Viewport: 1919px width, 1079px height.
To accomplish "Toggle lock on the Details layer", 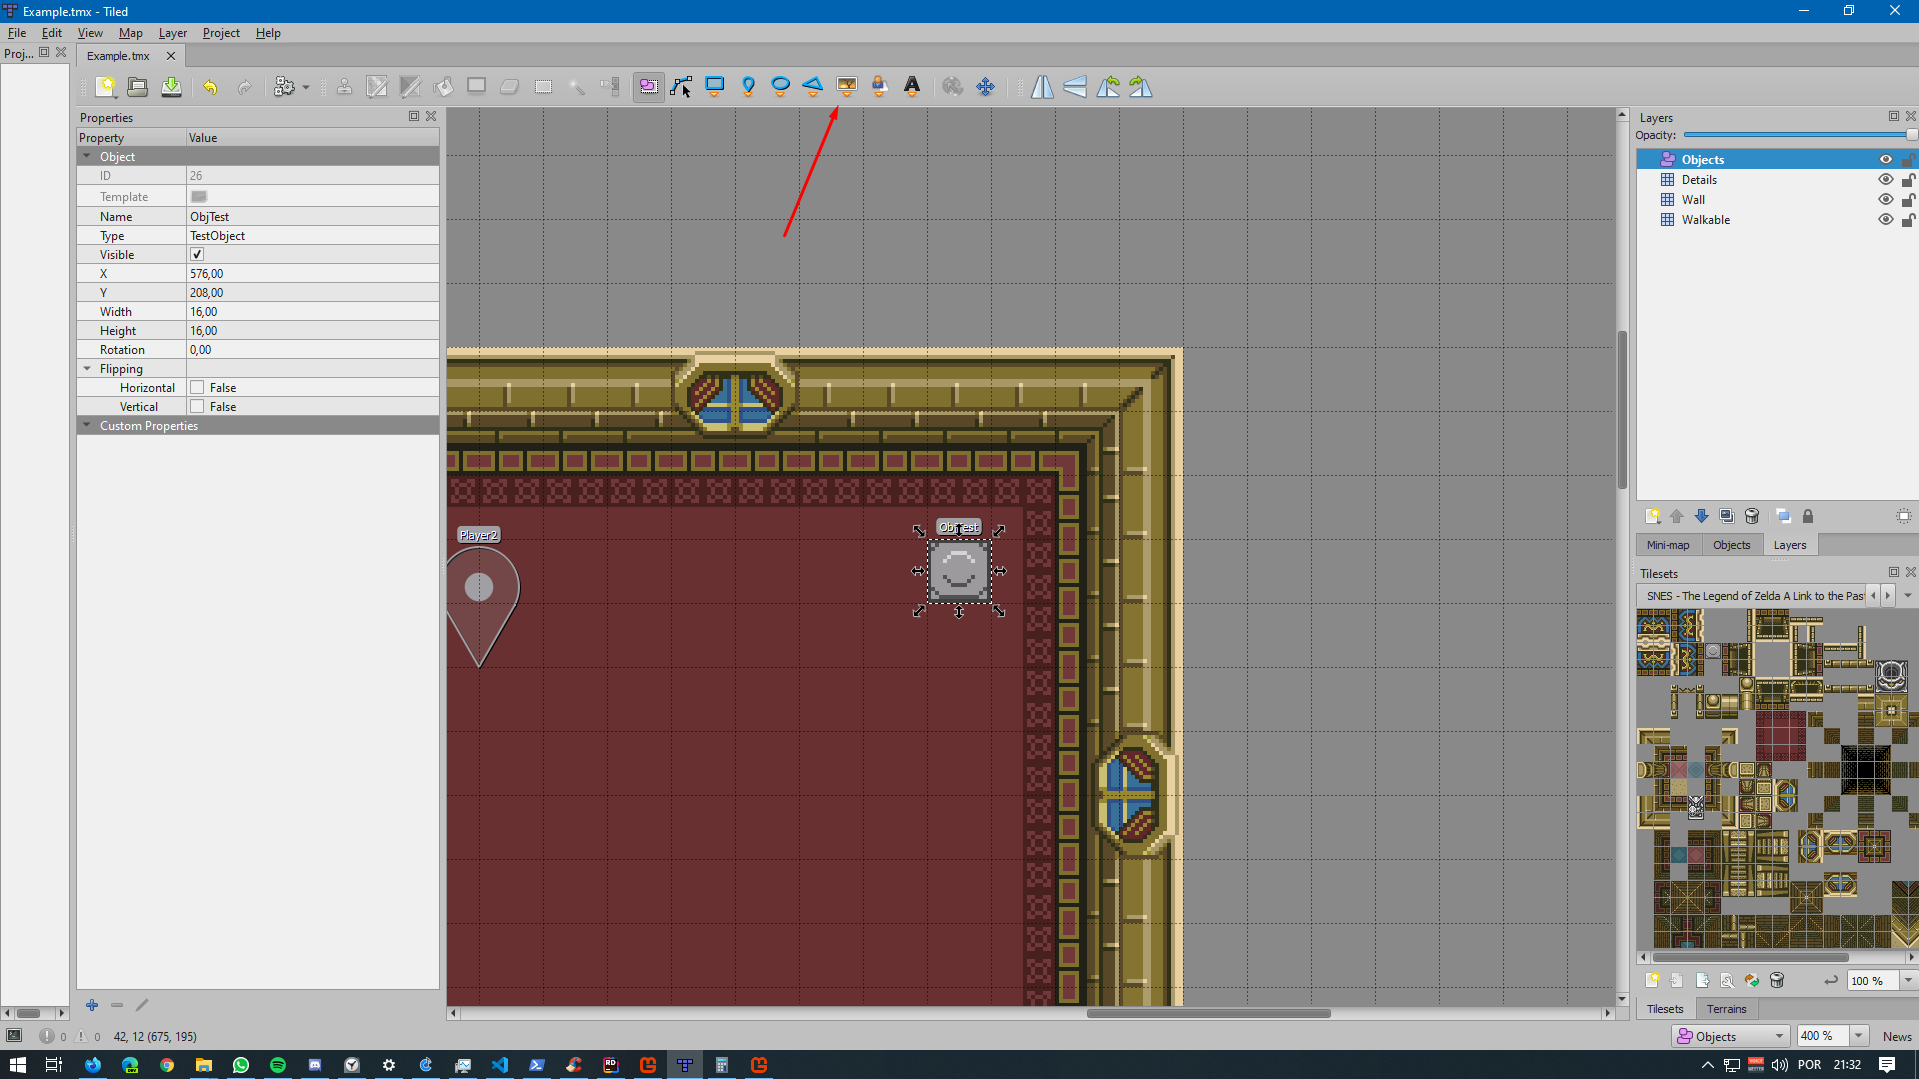I will point(1908,180).
